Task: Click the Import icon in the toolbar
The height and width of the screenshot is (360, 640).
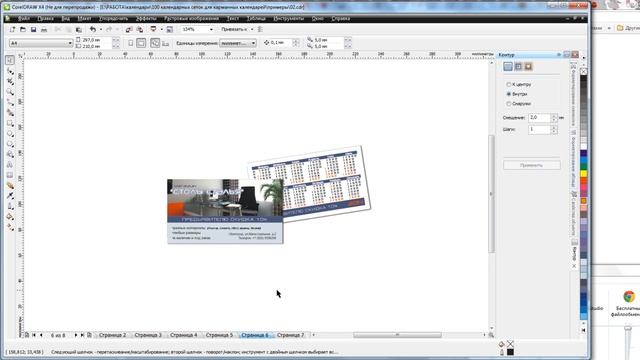Action: click(x=129, y=29)
